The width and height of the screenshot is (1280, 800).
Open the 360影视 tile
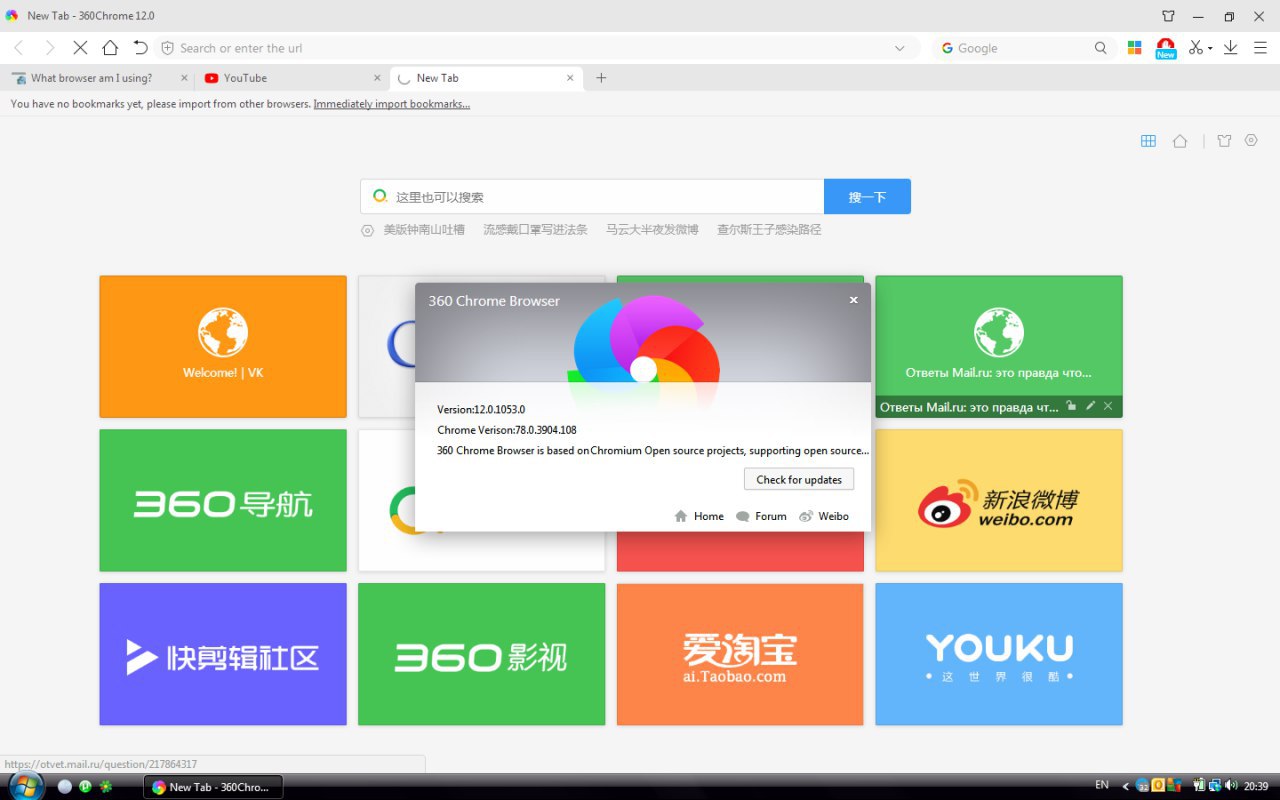481,654
